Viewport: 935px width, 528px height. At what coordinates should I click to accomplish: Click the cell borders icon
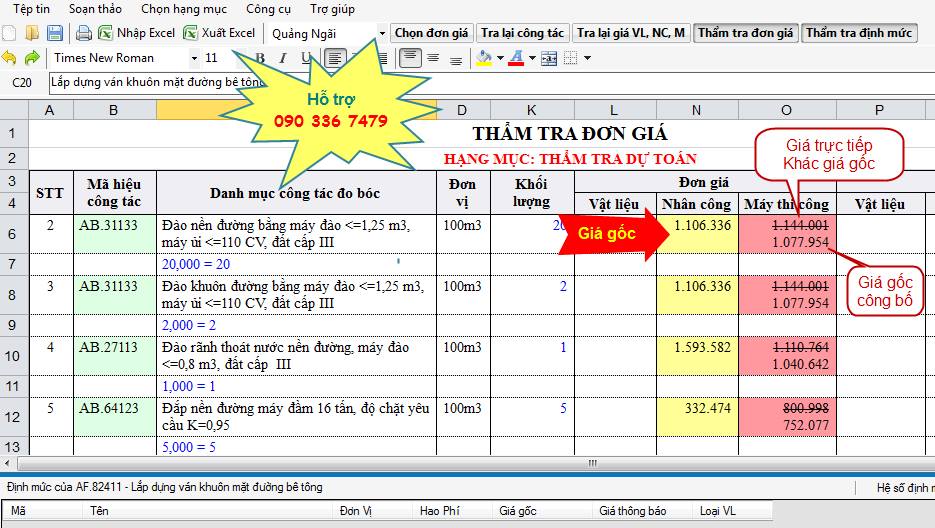pos(571,58)
